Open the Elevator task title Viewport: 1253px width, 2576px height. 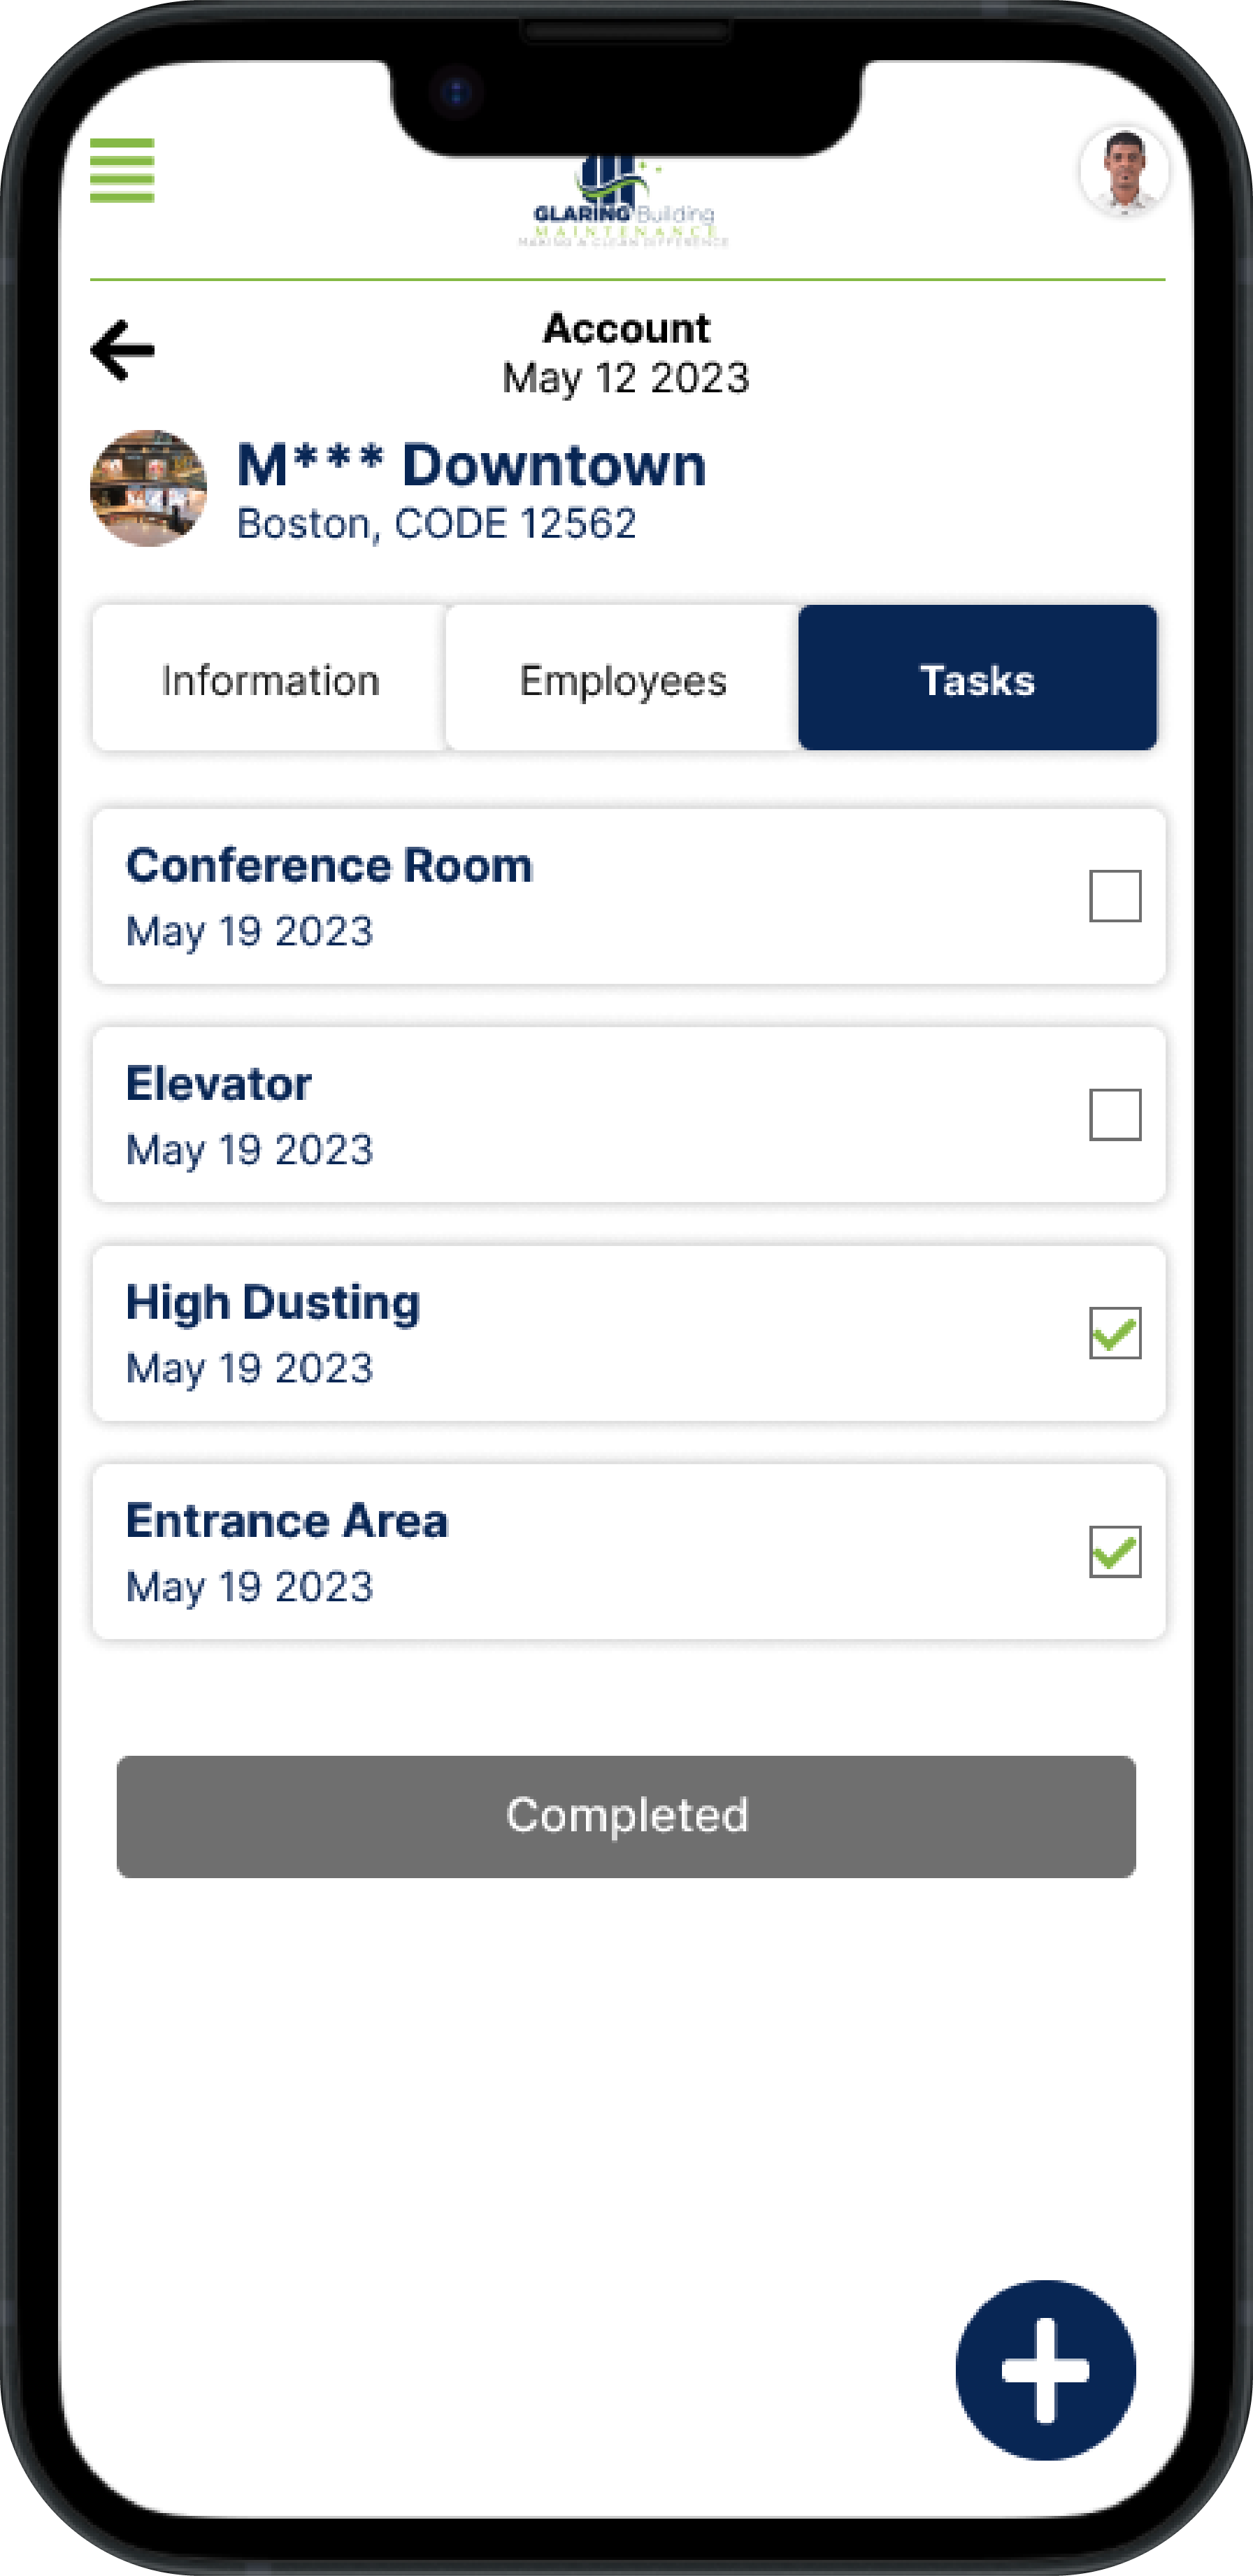[219, 1084]
